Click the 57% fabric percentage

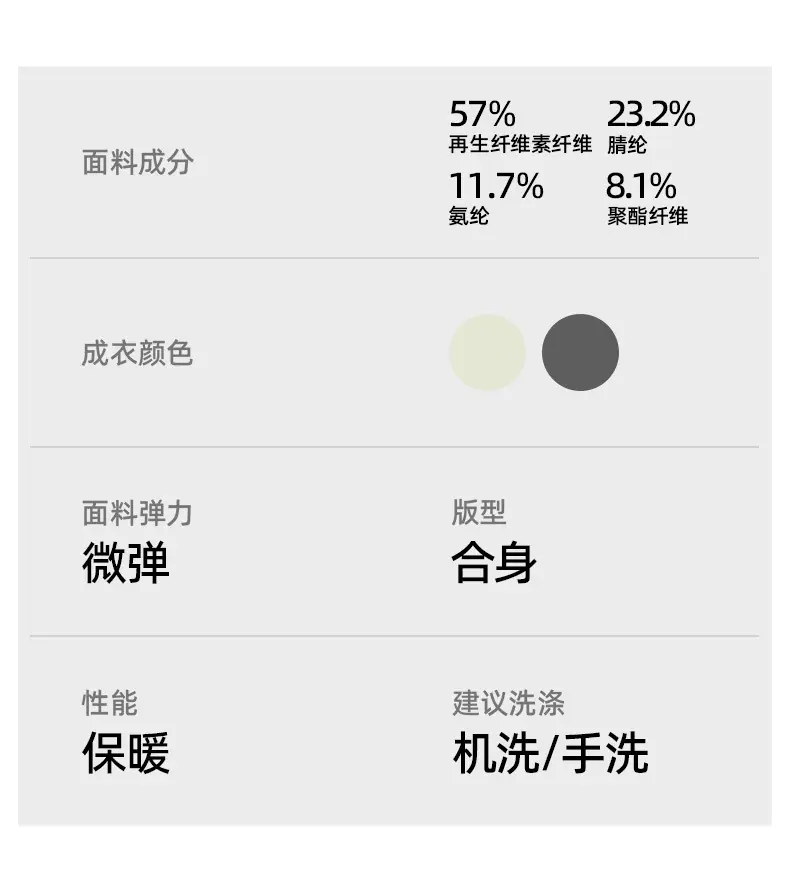tap(482, 114)
